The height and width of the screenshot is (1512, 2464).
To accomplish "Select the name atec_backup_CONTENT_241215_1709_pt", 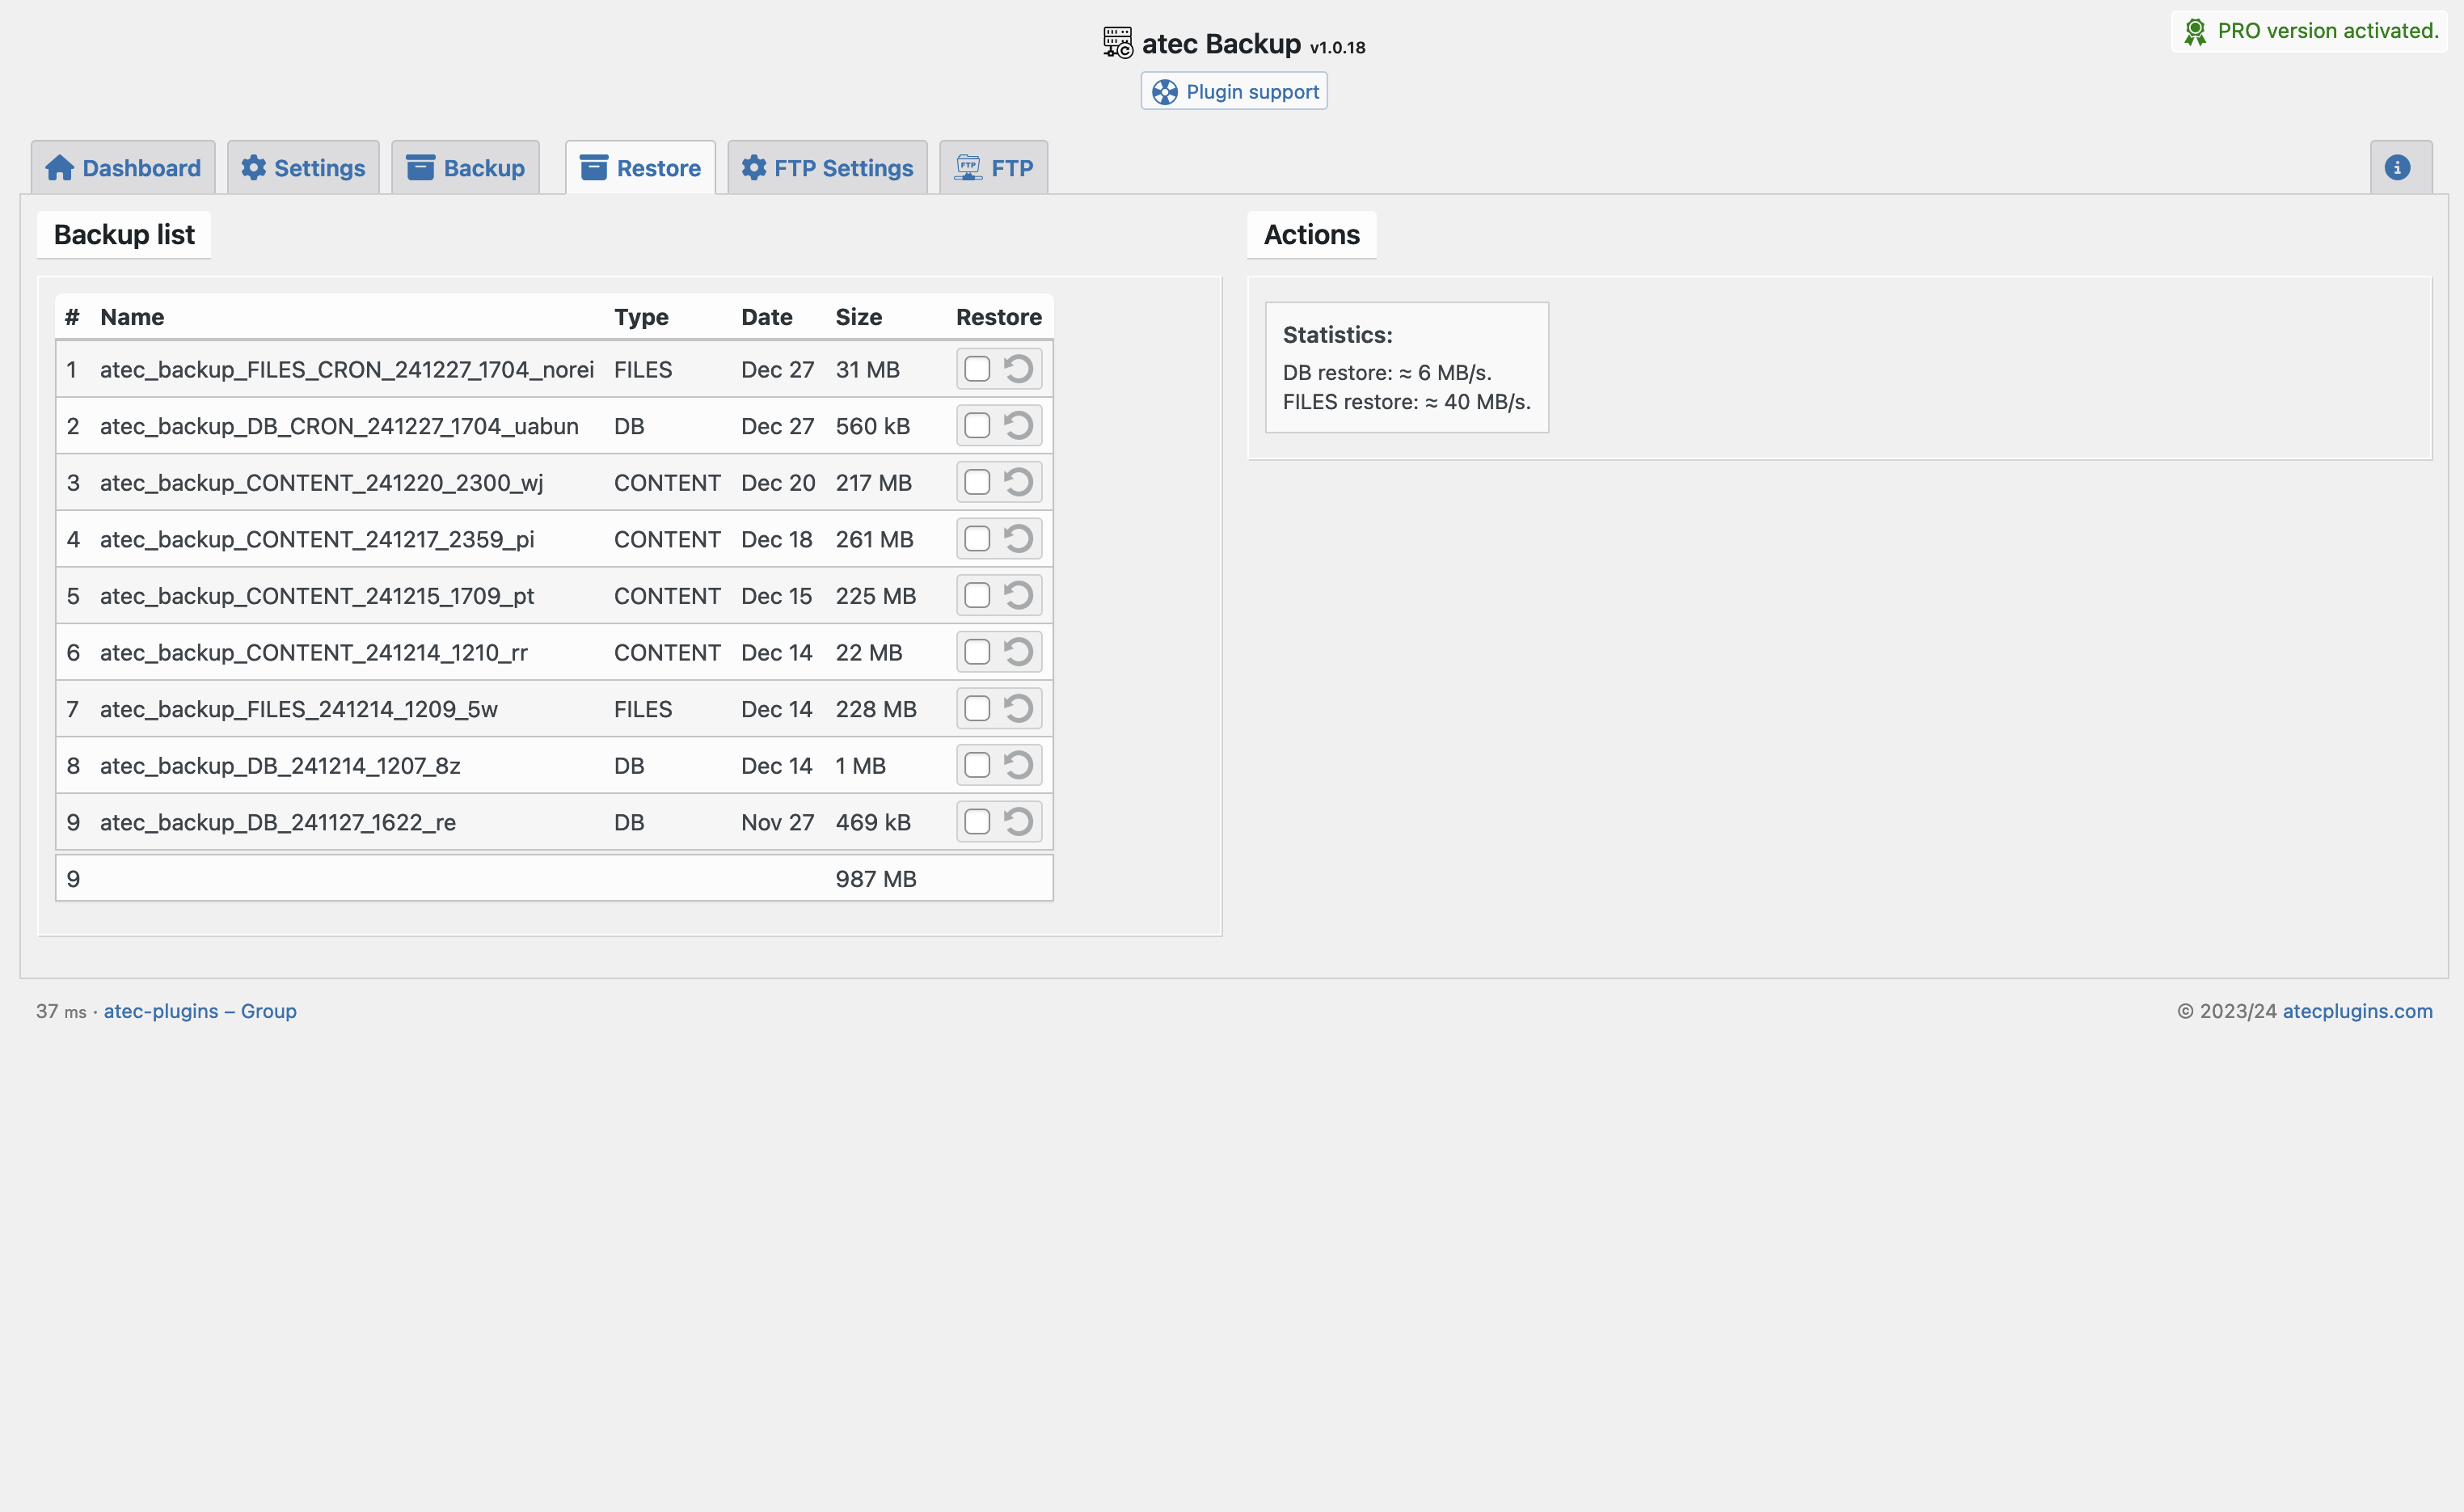I will coord(317,596).
